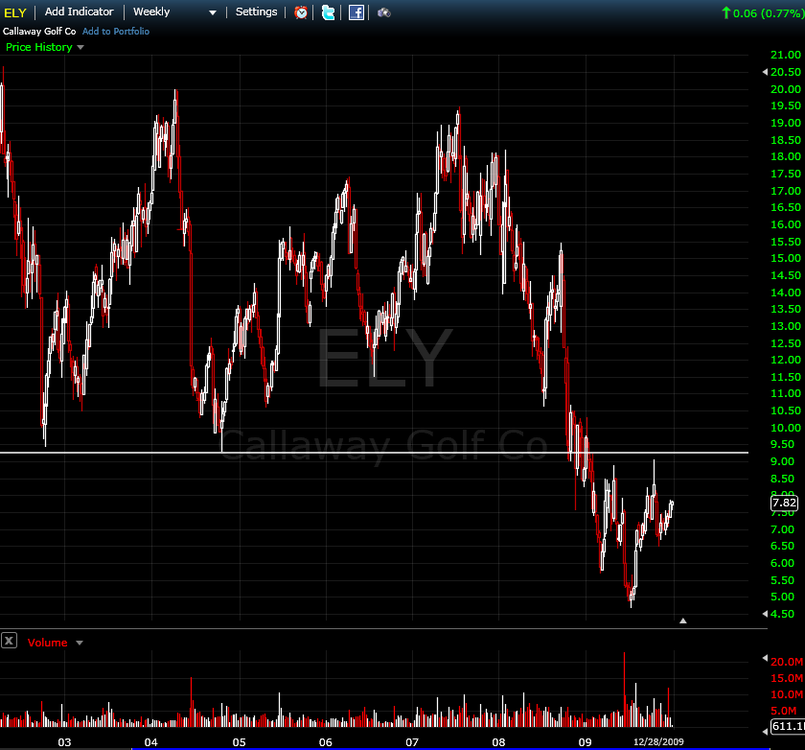This screenshot has height=750, width=805.
Task: Click the 20.0M volume axis label
Action: pos(787,662)
